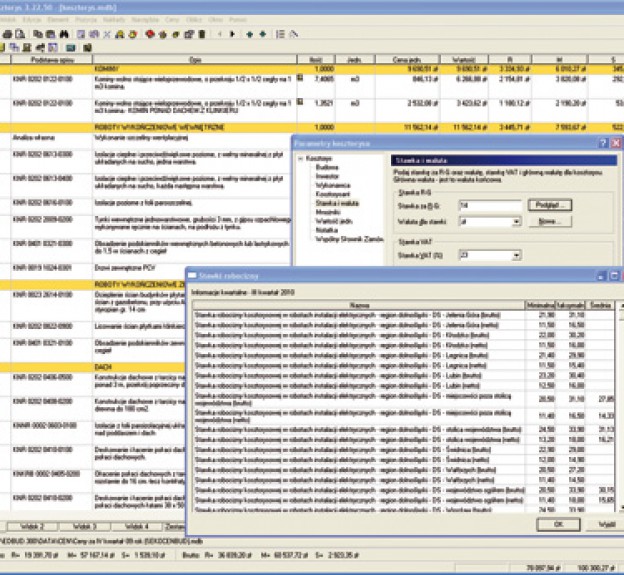Click the red round toolbar icon
Image resolution: width=624 pixels, height=575 pixels.
[150, 34]
